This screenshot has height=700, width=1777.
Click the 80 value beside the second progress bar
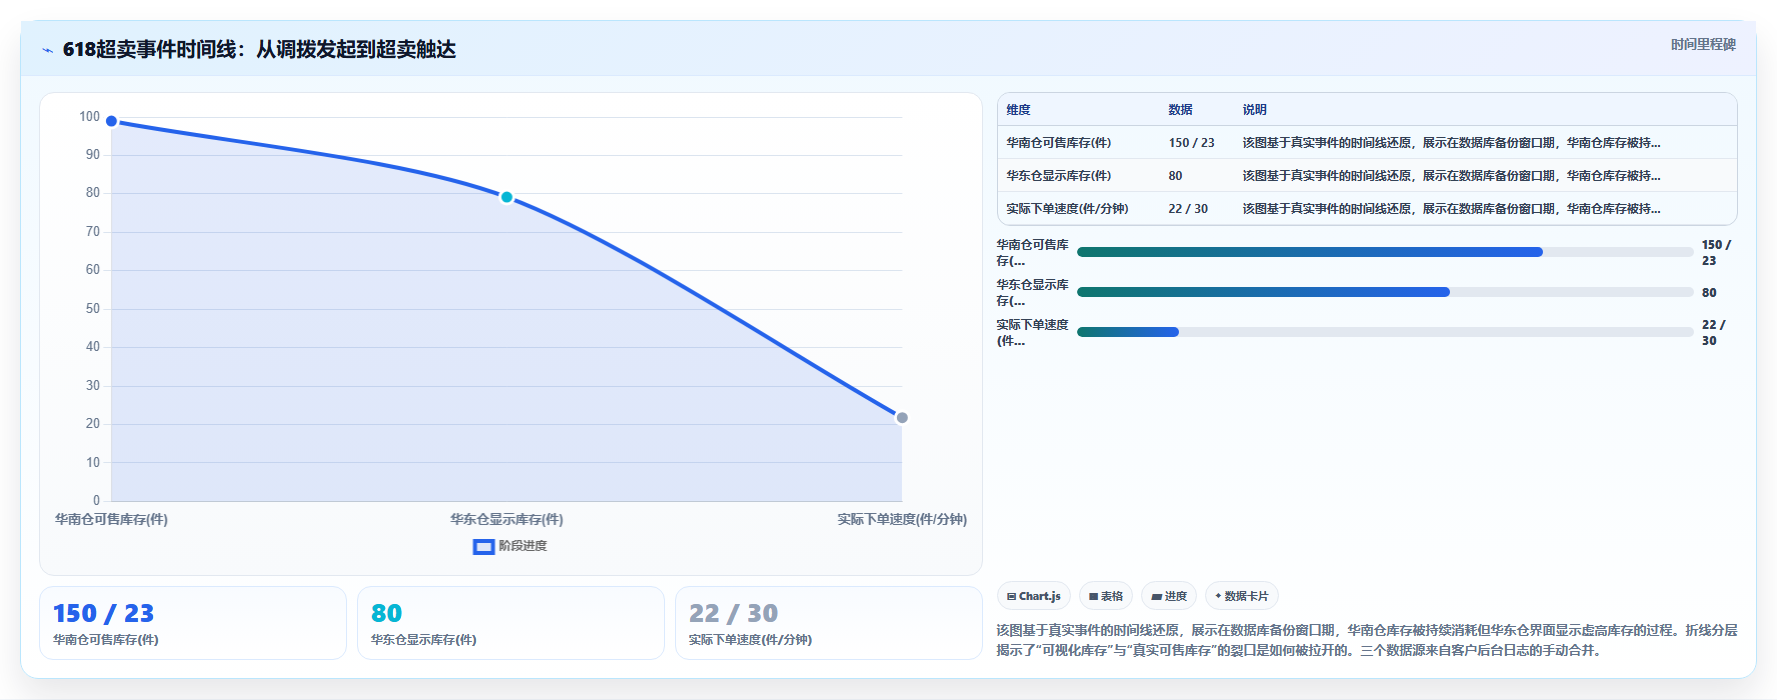click(1709, 293)
